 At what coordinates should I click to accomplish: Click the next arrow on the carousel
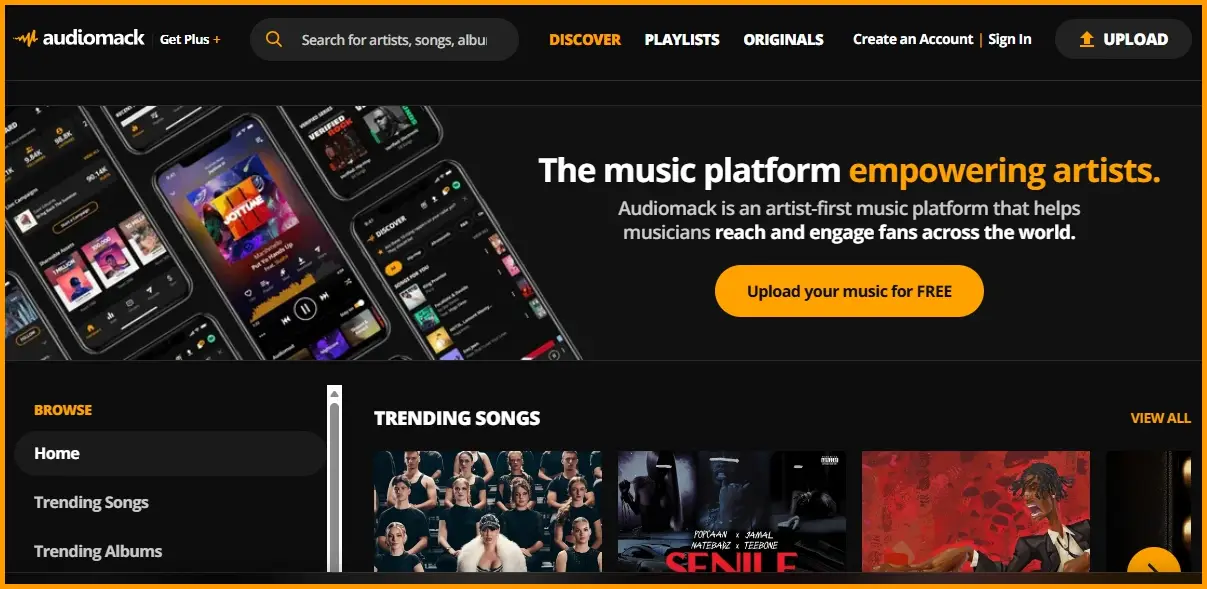click(1153, 566)
